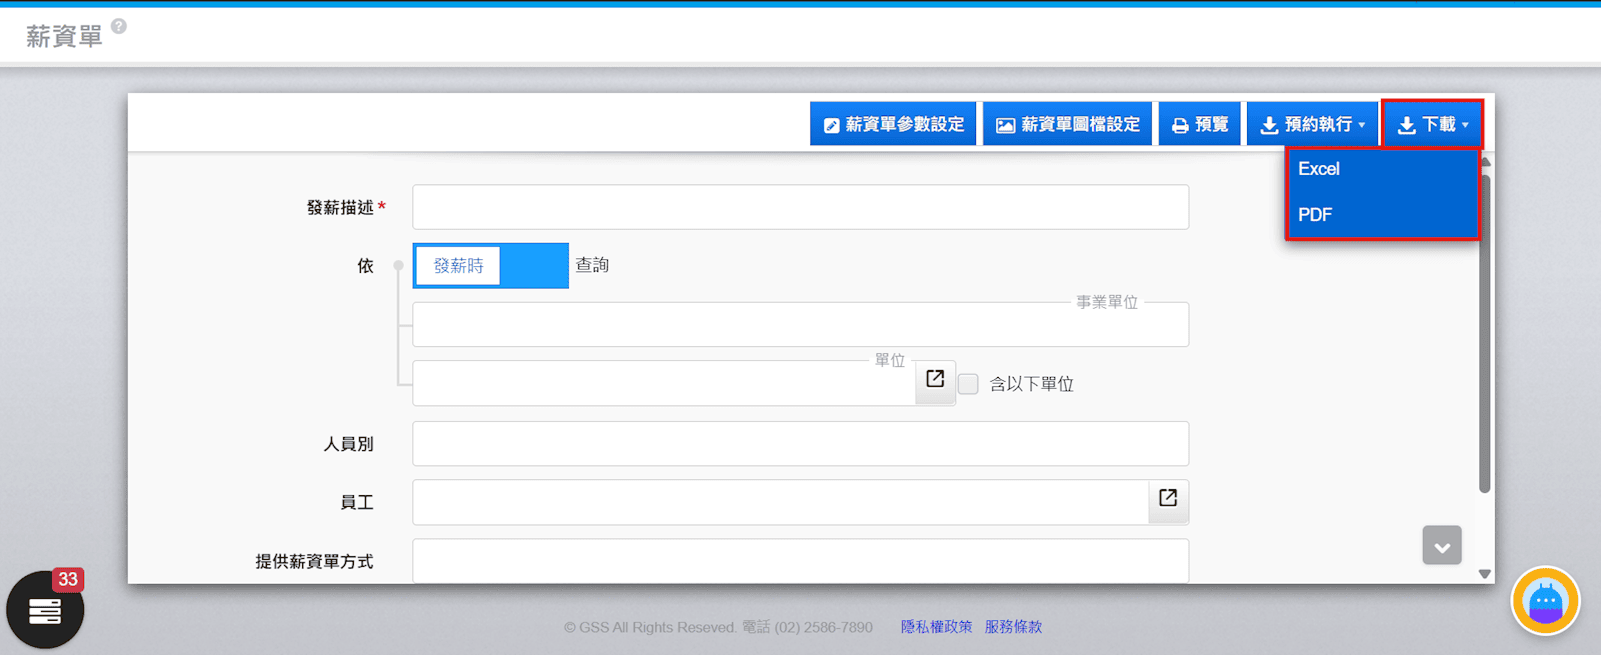This screenshot has height=655, width=1601.
Task: Open the 隱私權政策 link
Action: tap(936, 627)
